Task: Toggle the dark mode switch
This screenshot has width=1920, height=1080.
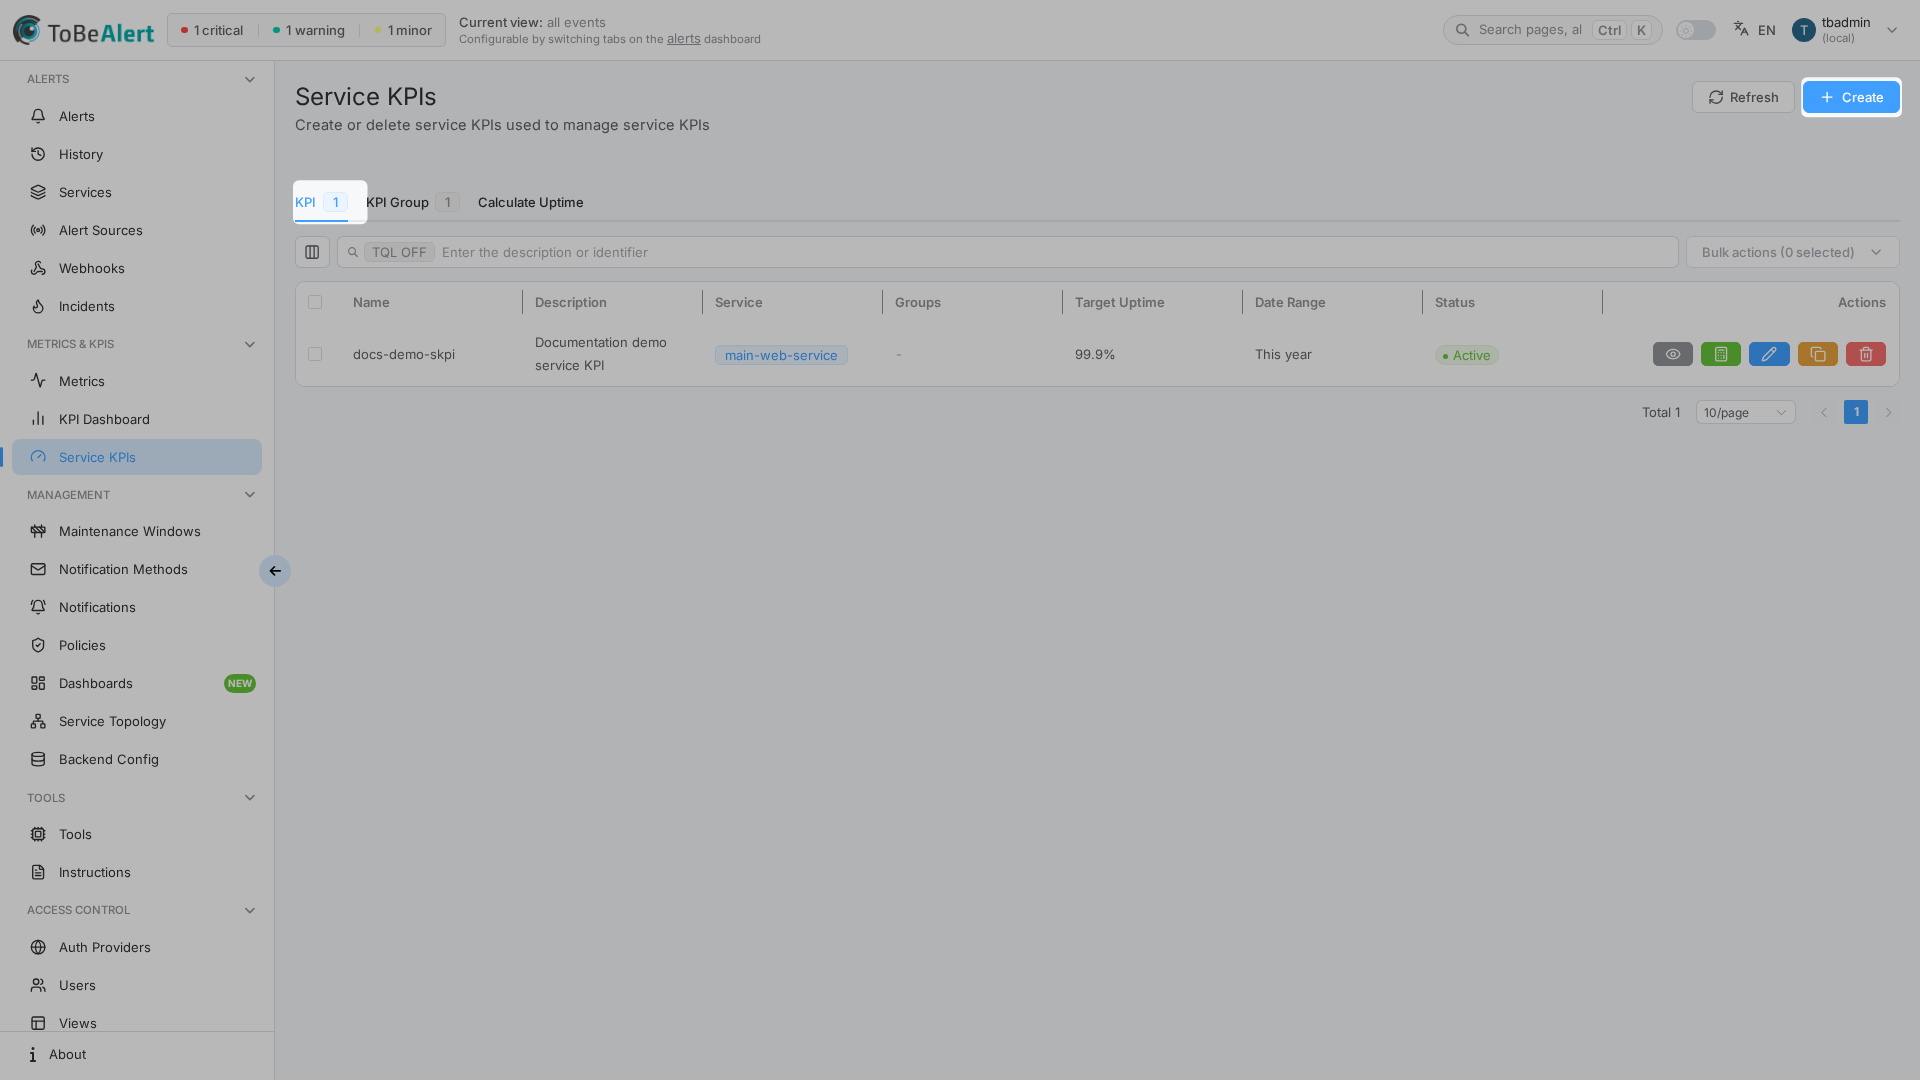Action: tap(1695, 30)
